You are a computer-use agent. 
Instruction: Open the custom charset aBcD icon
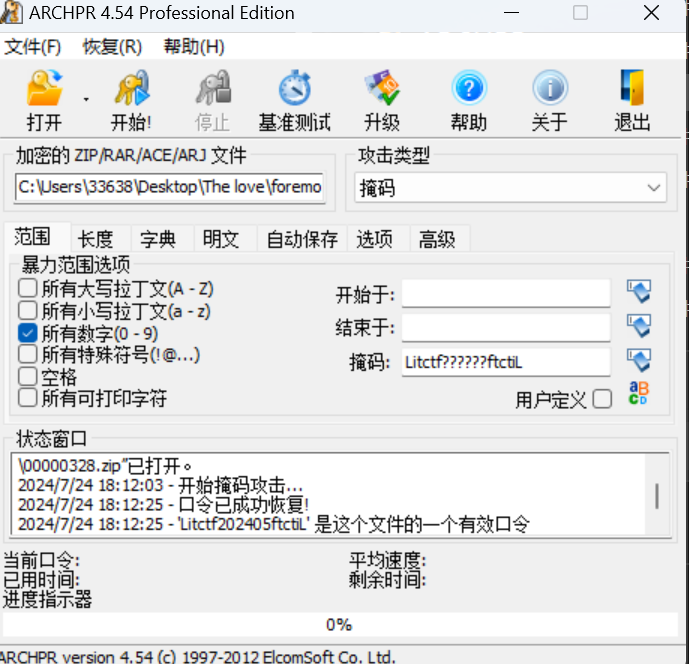638,392
